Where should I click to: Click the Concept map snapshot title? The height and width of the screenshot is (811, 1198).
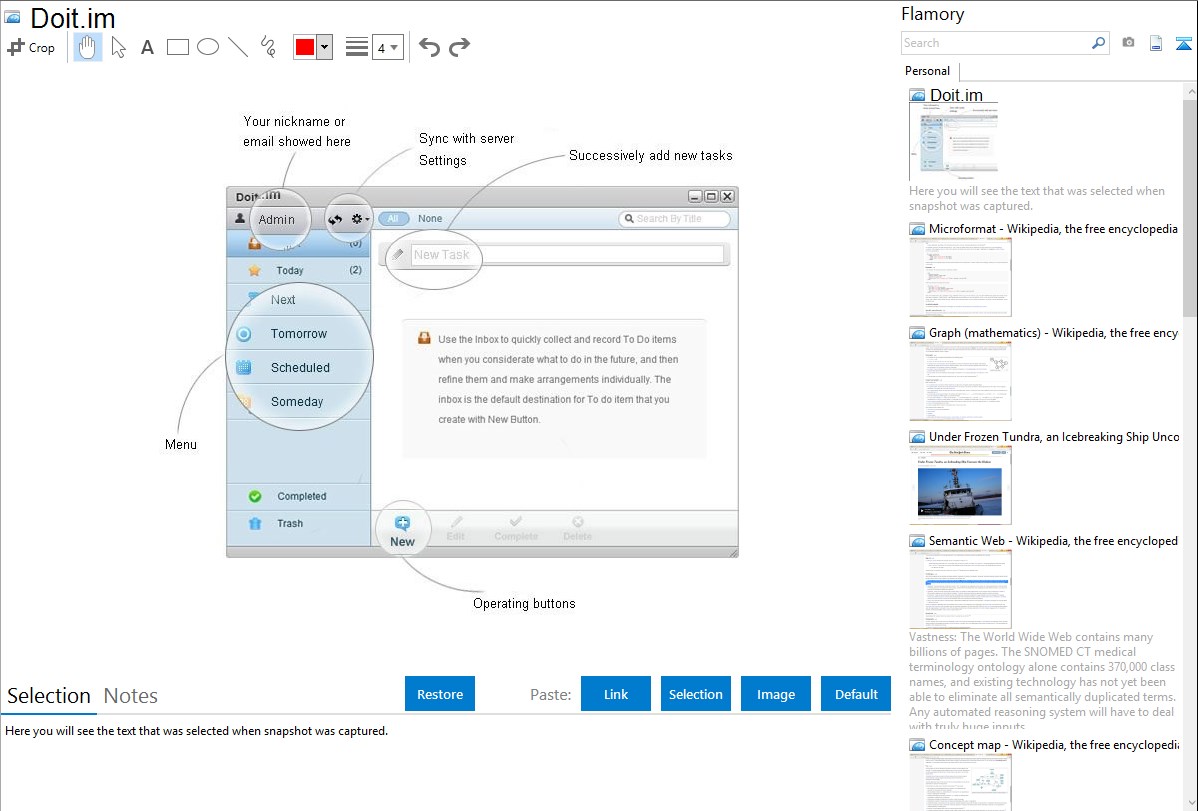pos(1054,744)
